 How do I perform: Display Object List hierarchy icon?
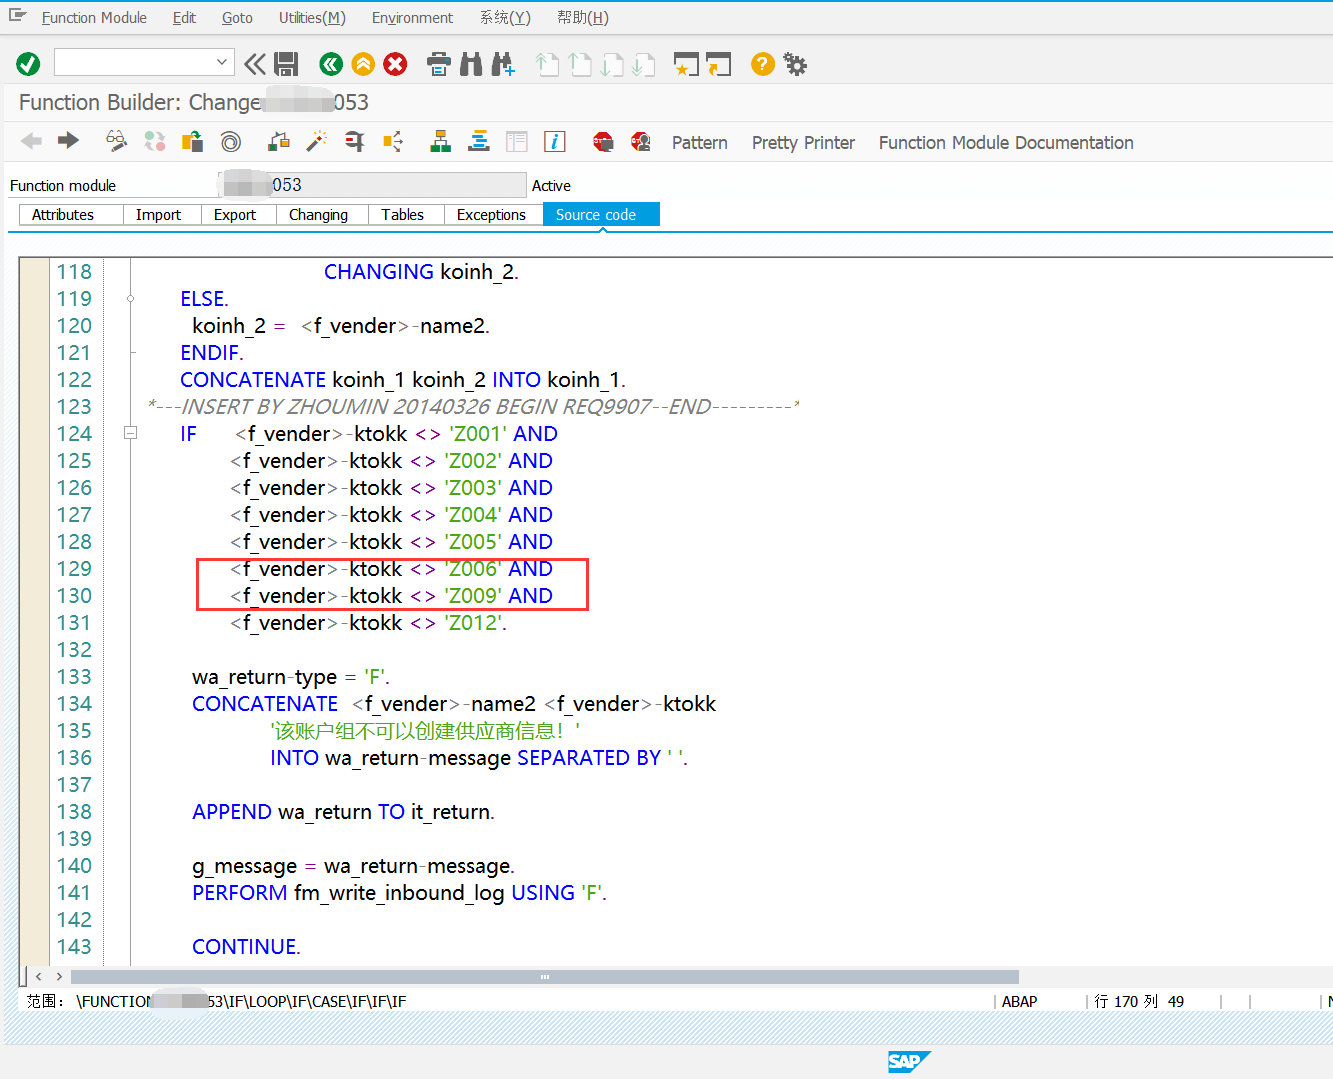pos(440,141)
